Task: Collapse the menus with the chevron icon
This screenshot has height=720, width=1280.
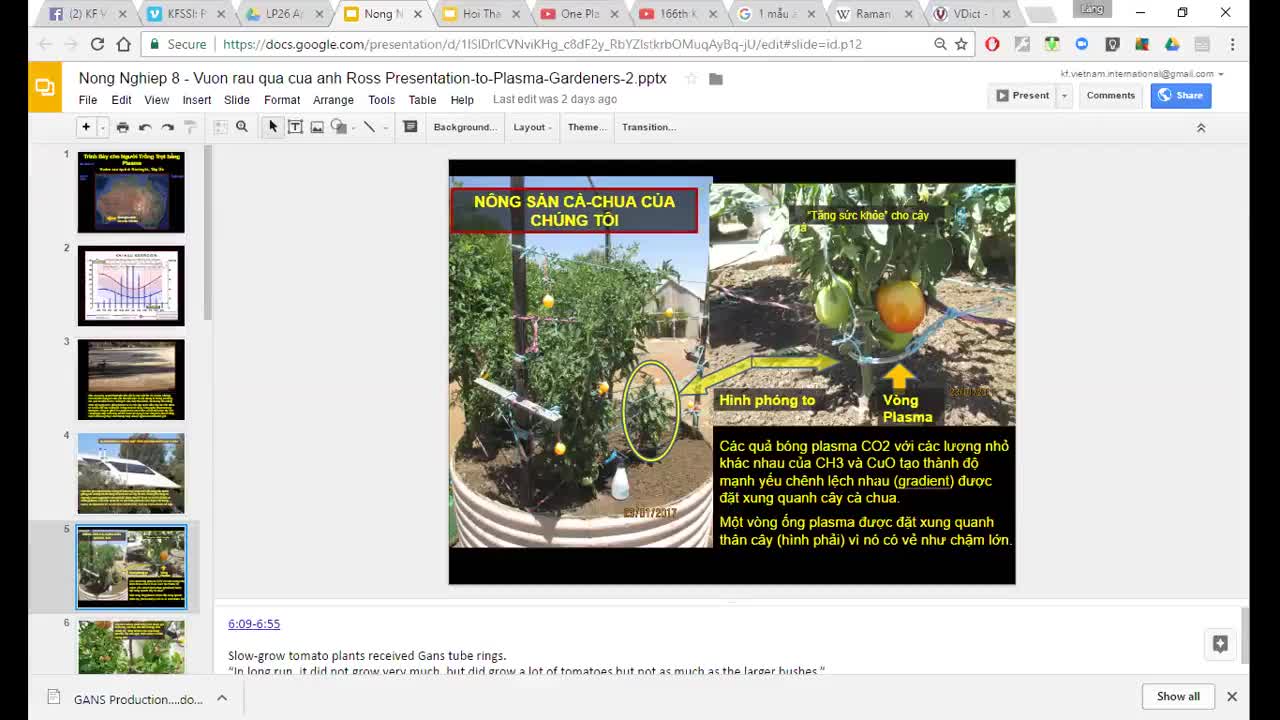Action: [1201, 127]
